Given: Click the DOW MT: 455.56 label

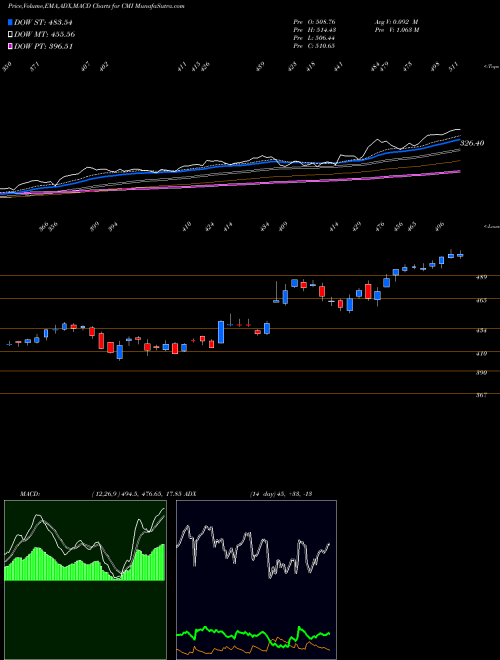Looking at the screenshot, I should pos(45,35).
